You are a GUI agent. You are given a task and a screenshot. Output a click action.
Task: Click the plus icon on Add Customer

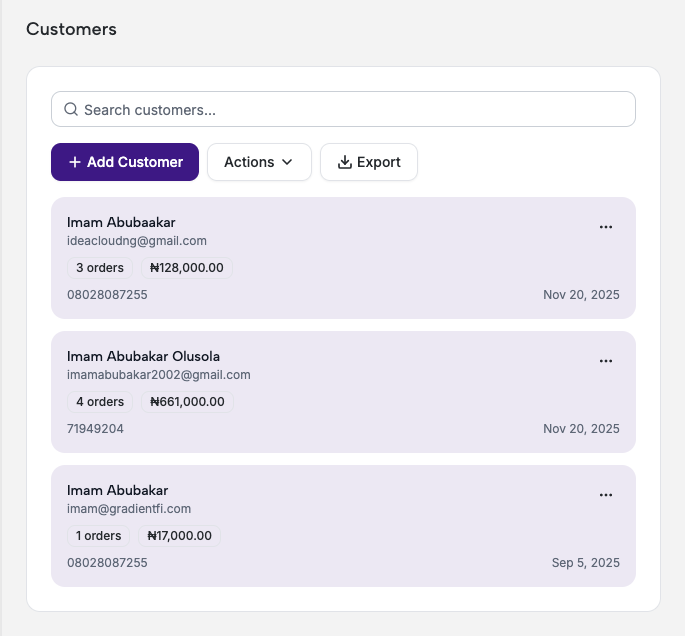point(75,162)
